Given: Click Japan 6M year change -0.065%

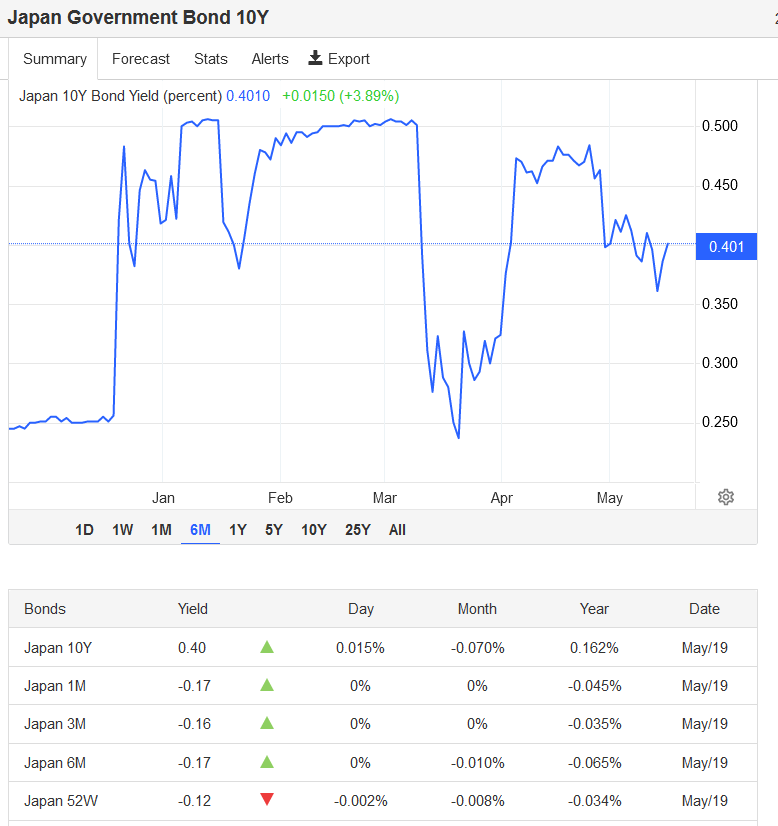Looking at the screenshot, I should click(x=594, y=763).
